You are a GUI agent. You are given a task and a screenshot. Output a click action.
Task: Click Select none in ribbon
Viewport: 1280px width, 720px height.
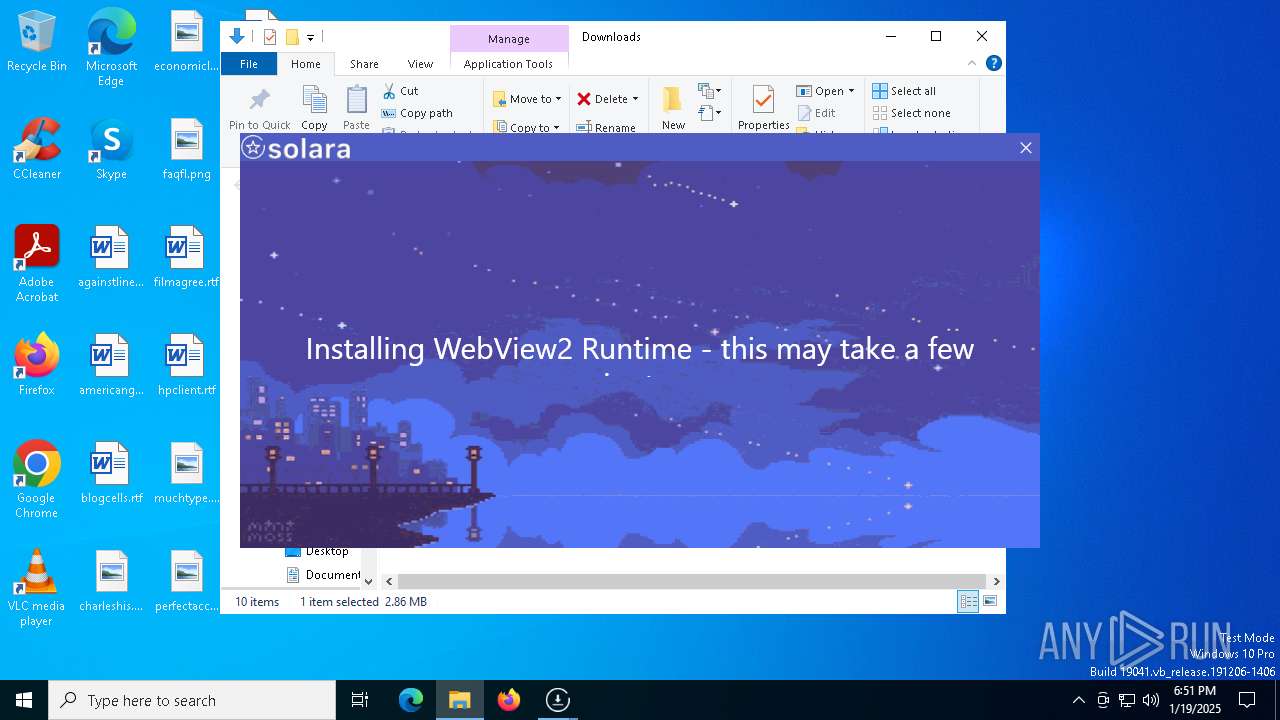point(911,113)
